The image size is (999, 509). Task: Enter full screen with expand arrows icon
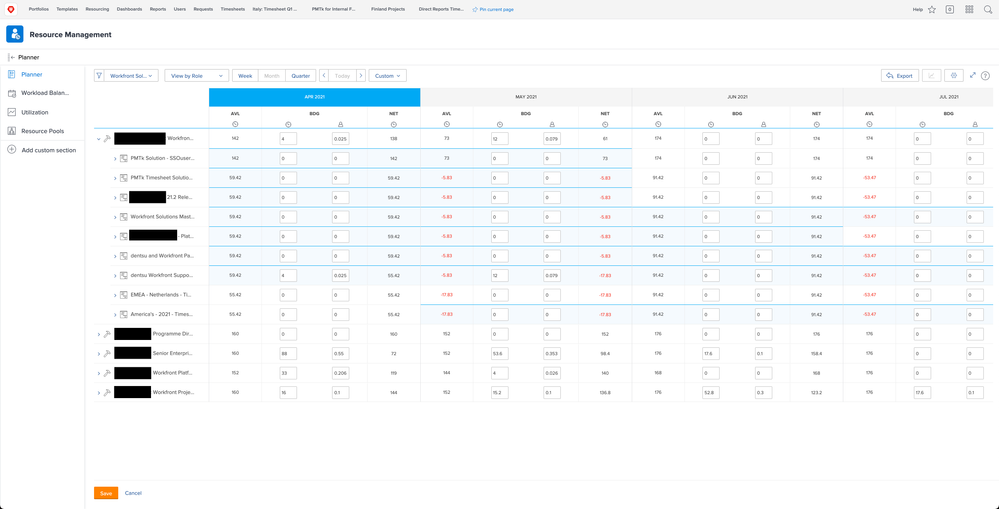(x=972, y=76)
